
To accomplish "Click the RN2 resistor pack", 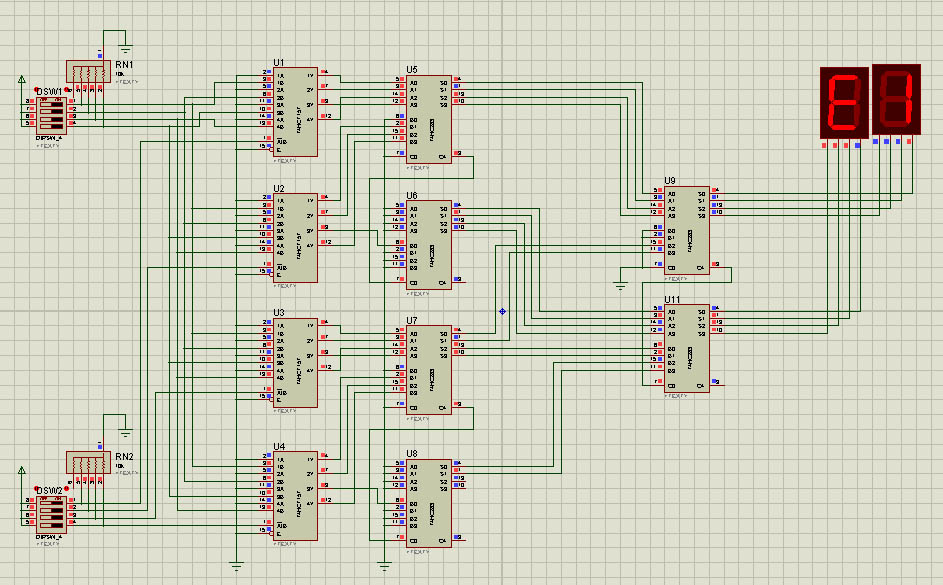I will [89, 463].
